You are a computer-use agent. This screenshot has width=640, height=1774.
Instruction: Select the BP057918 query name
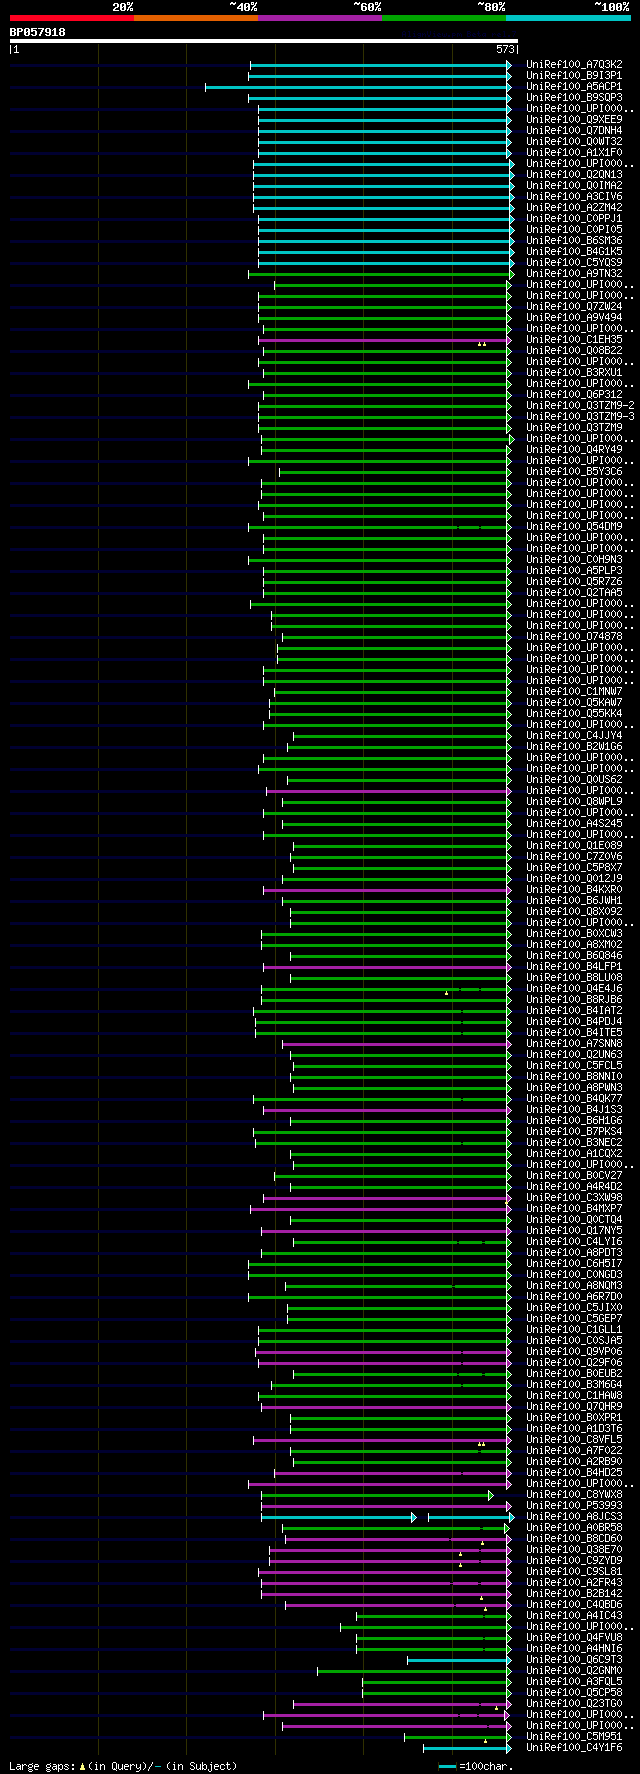click(x=37, y=32)
